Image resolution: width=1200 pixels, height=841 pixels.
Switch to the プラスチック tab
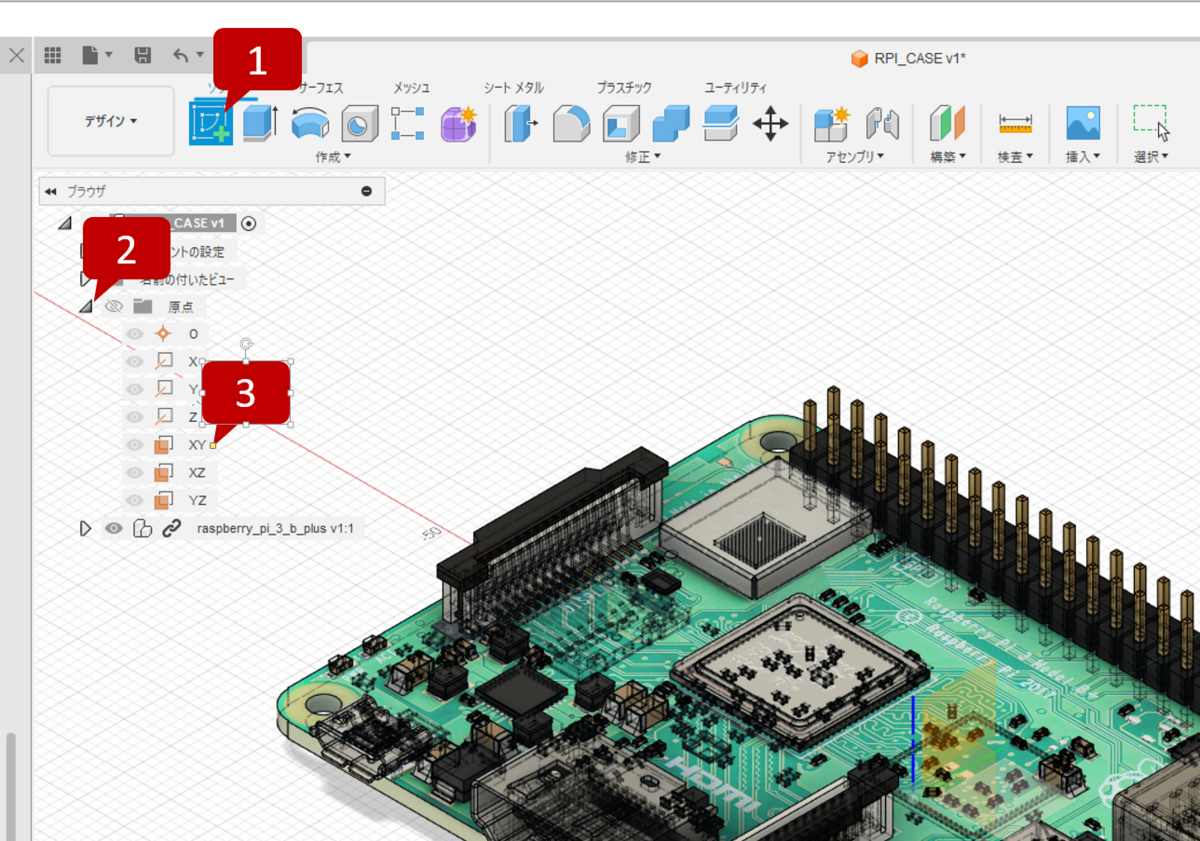pos(624,88)
